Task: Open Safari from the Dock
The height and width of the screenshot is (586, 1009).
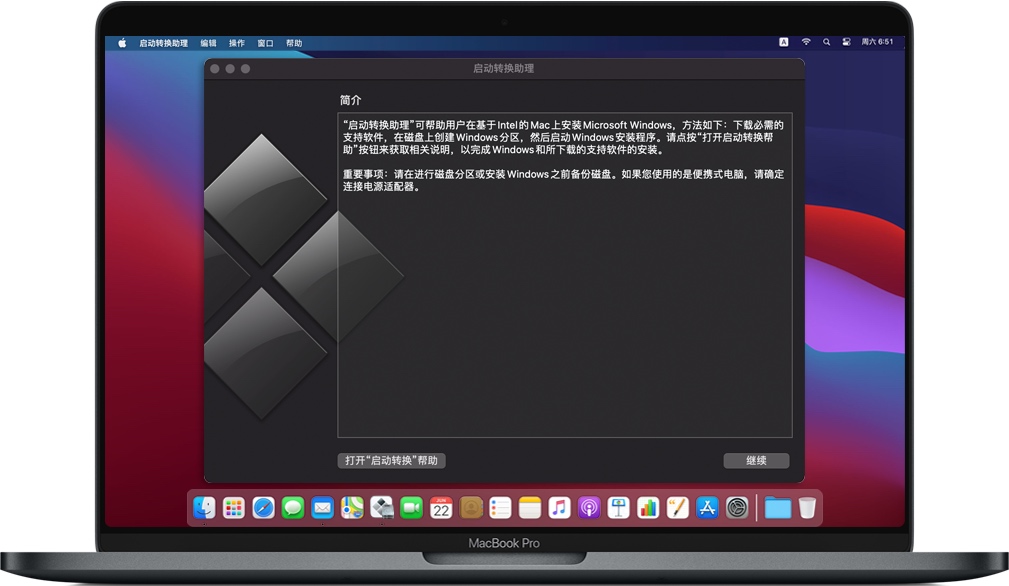Action: [263, 507]
